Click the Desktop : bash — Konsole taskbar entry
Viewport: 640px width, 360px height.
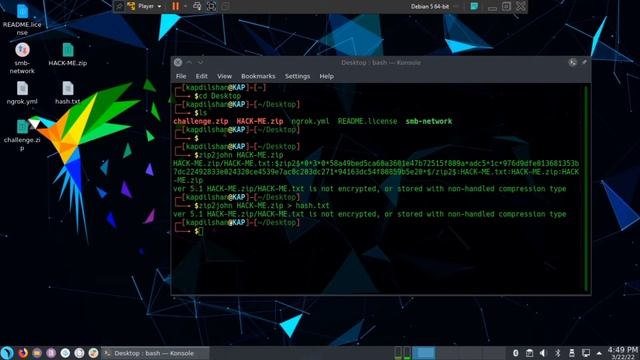[155, 353]
